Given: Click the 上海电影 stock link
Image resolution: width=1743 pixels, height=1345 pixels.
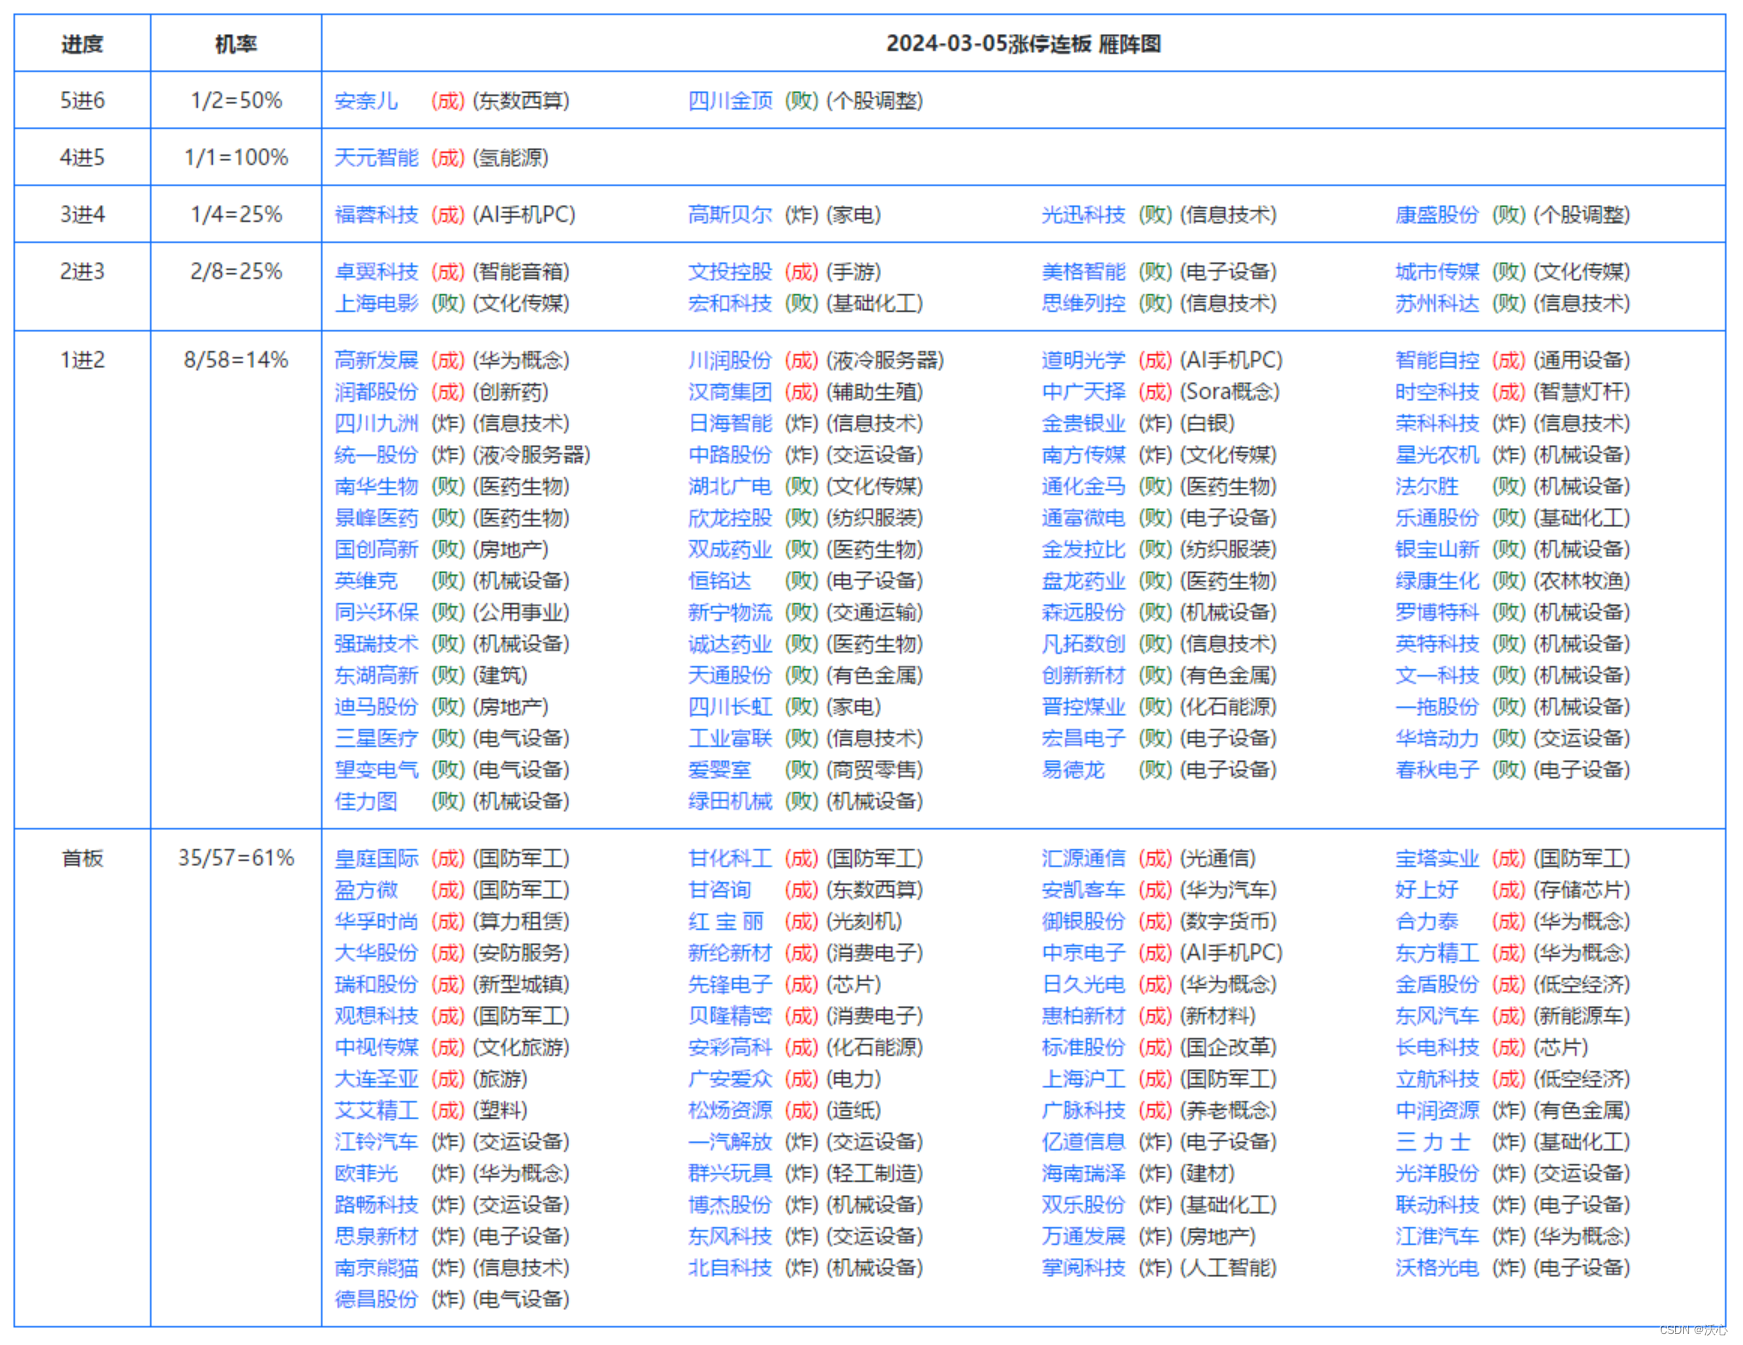Looking at the screenshot, I should (376, 303).
